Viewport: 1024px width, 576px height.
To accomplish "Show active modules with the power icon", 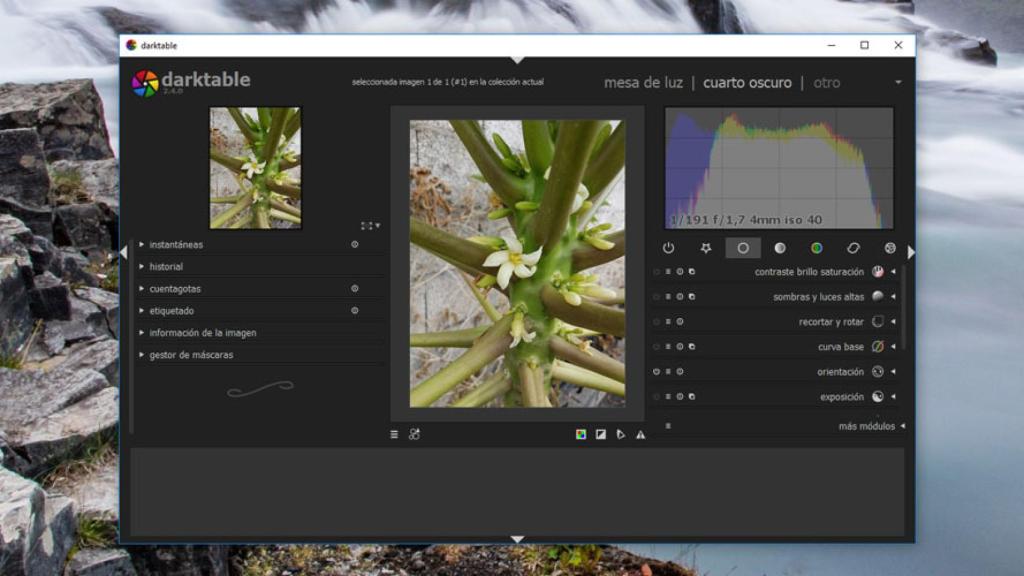I will pos(668,248).
